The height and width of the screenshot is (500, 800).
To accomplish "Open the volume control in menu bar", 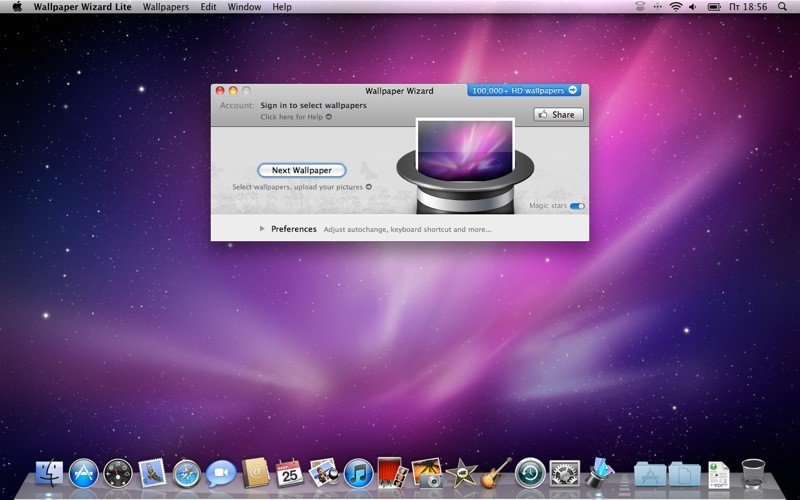I will 693,7.
